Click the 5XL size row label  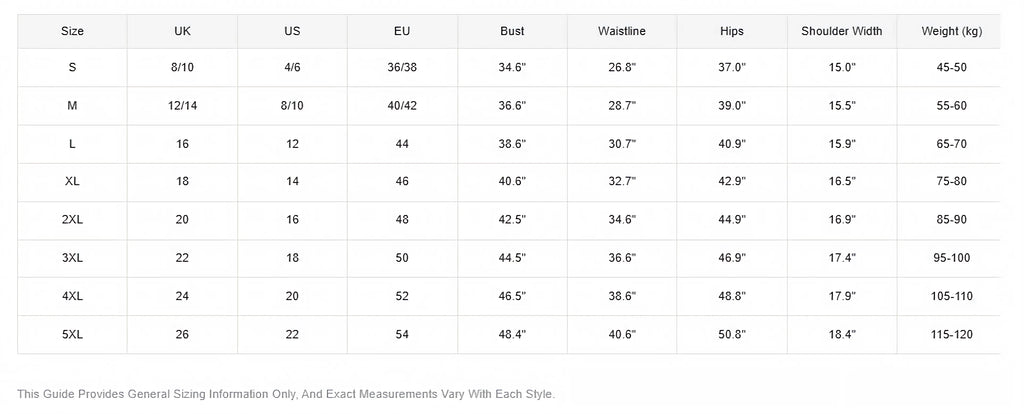click(72, 334)
